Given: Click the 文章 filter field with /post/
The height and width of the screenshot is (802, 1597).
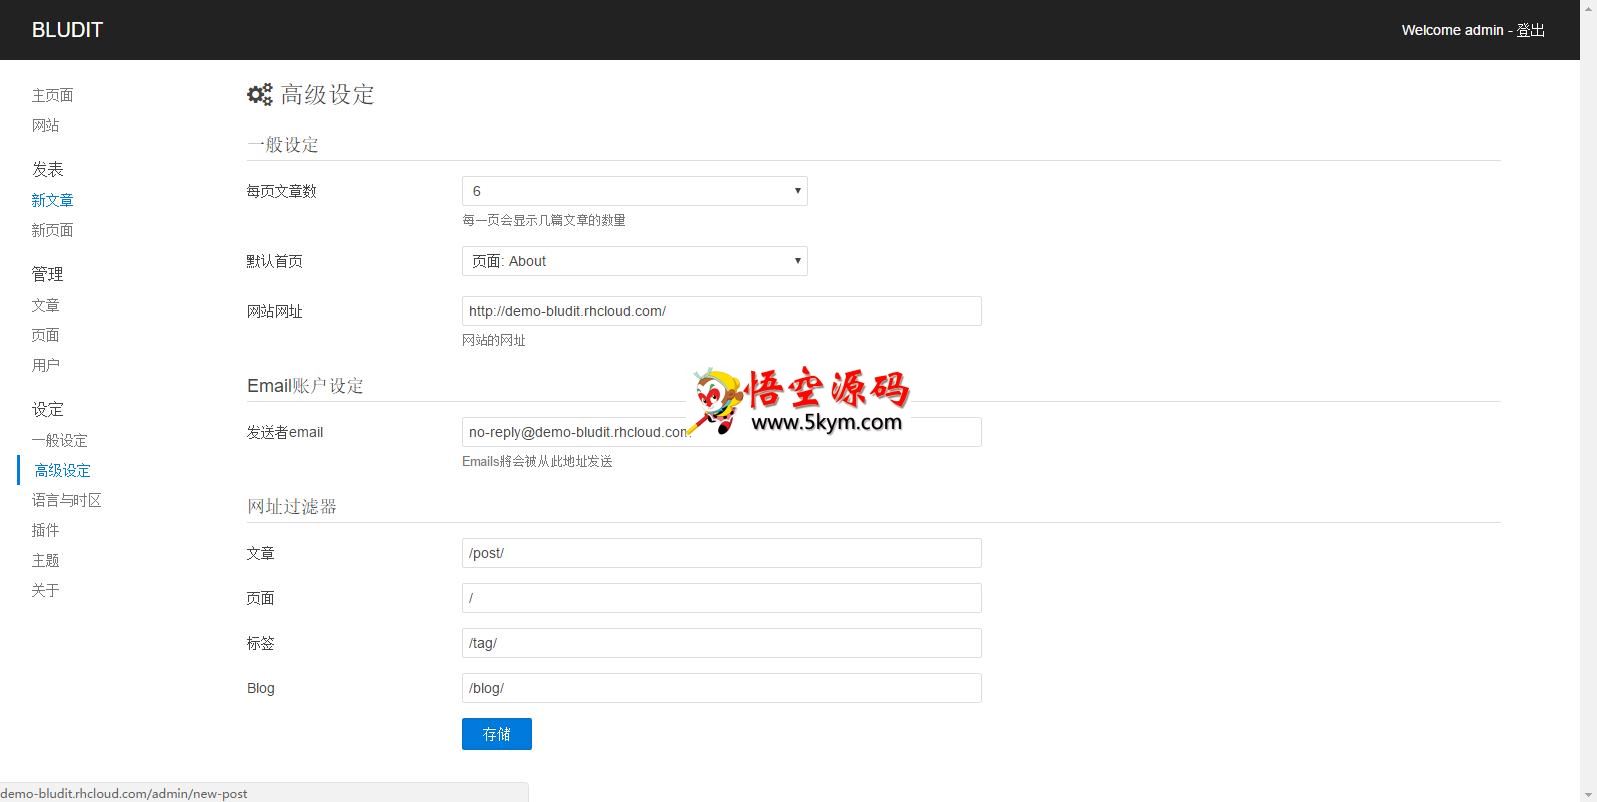Looking at the screenshot, I should 722,553.
